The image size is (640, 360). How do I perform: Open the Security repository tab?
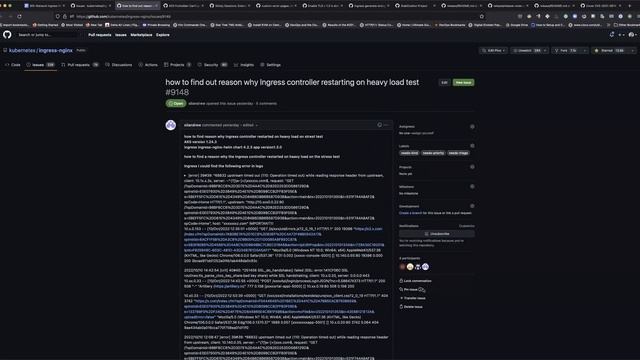click(x=212, y=65)
